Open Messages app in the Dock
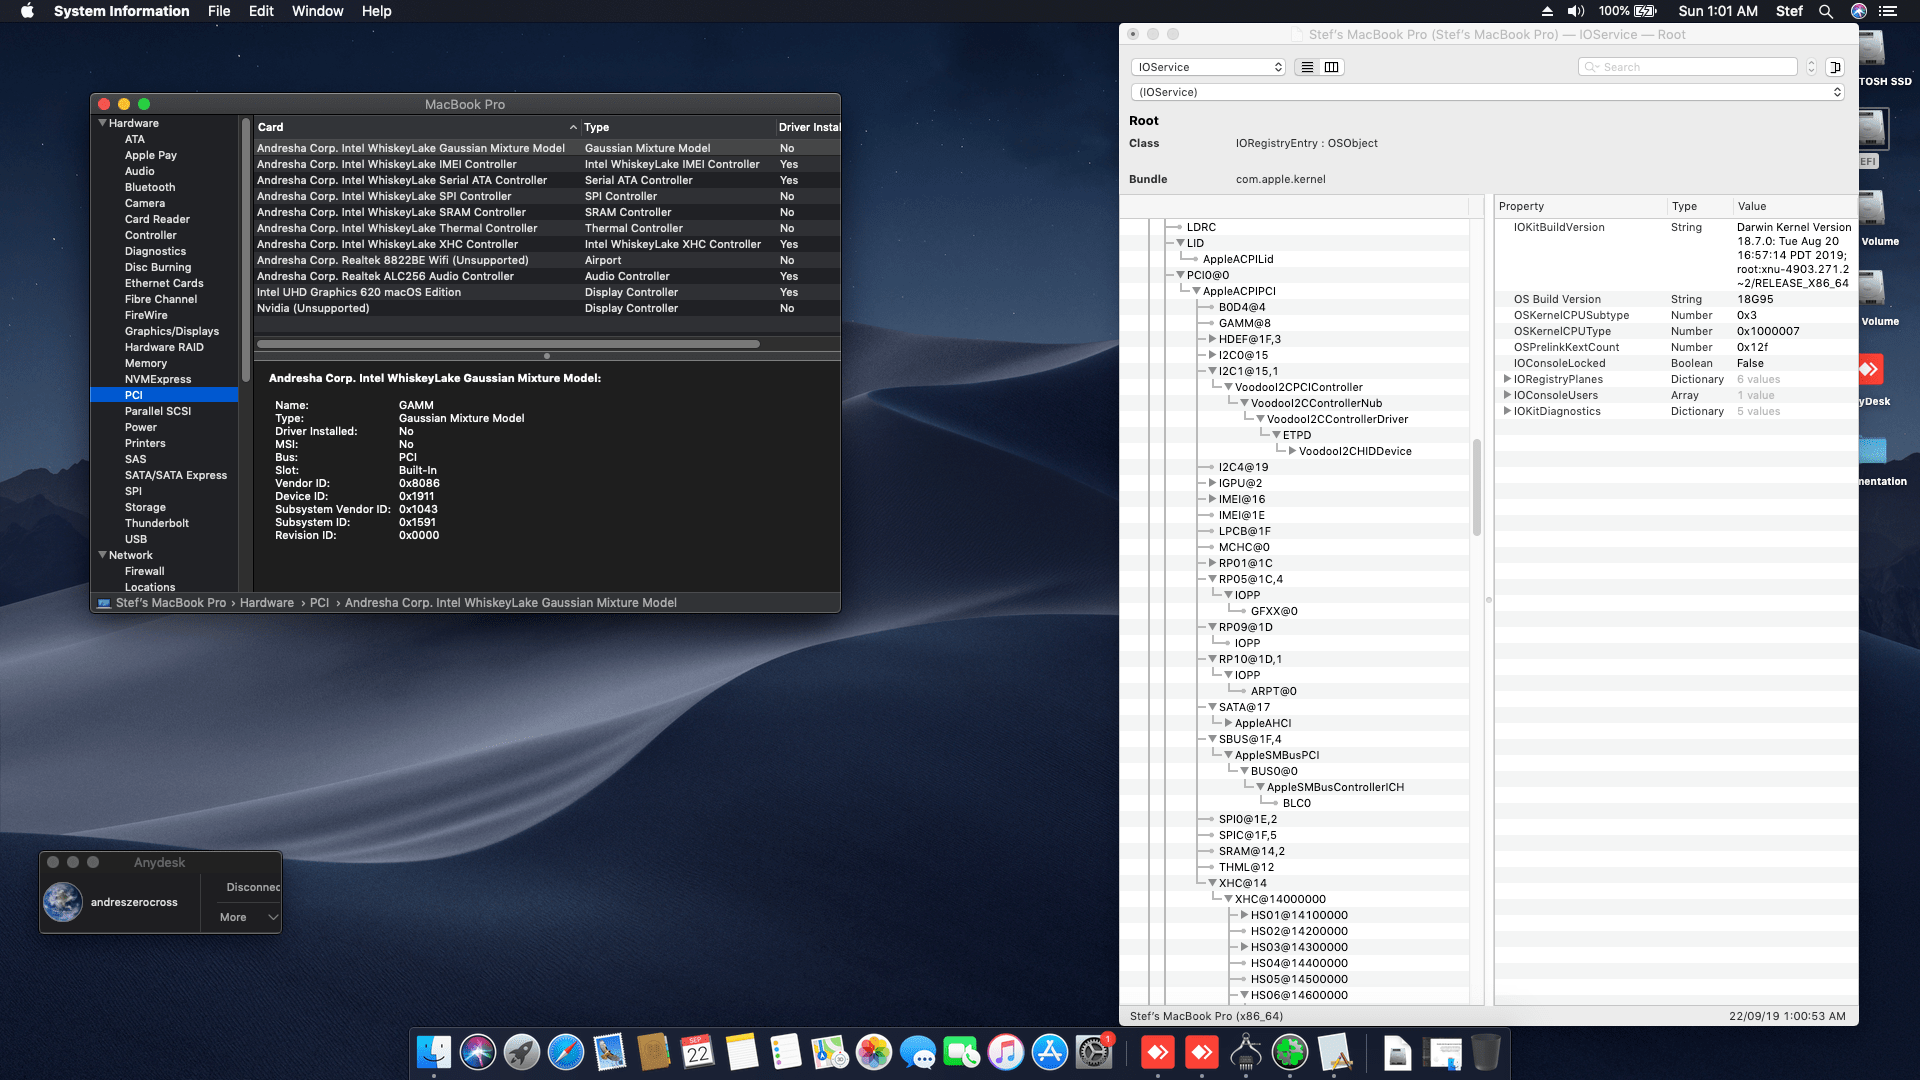The width and height of the screenshot is (1920, 1080). coord(918,1052)
